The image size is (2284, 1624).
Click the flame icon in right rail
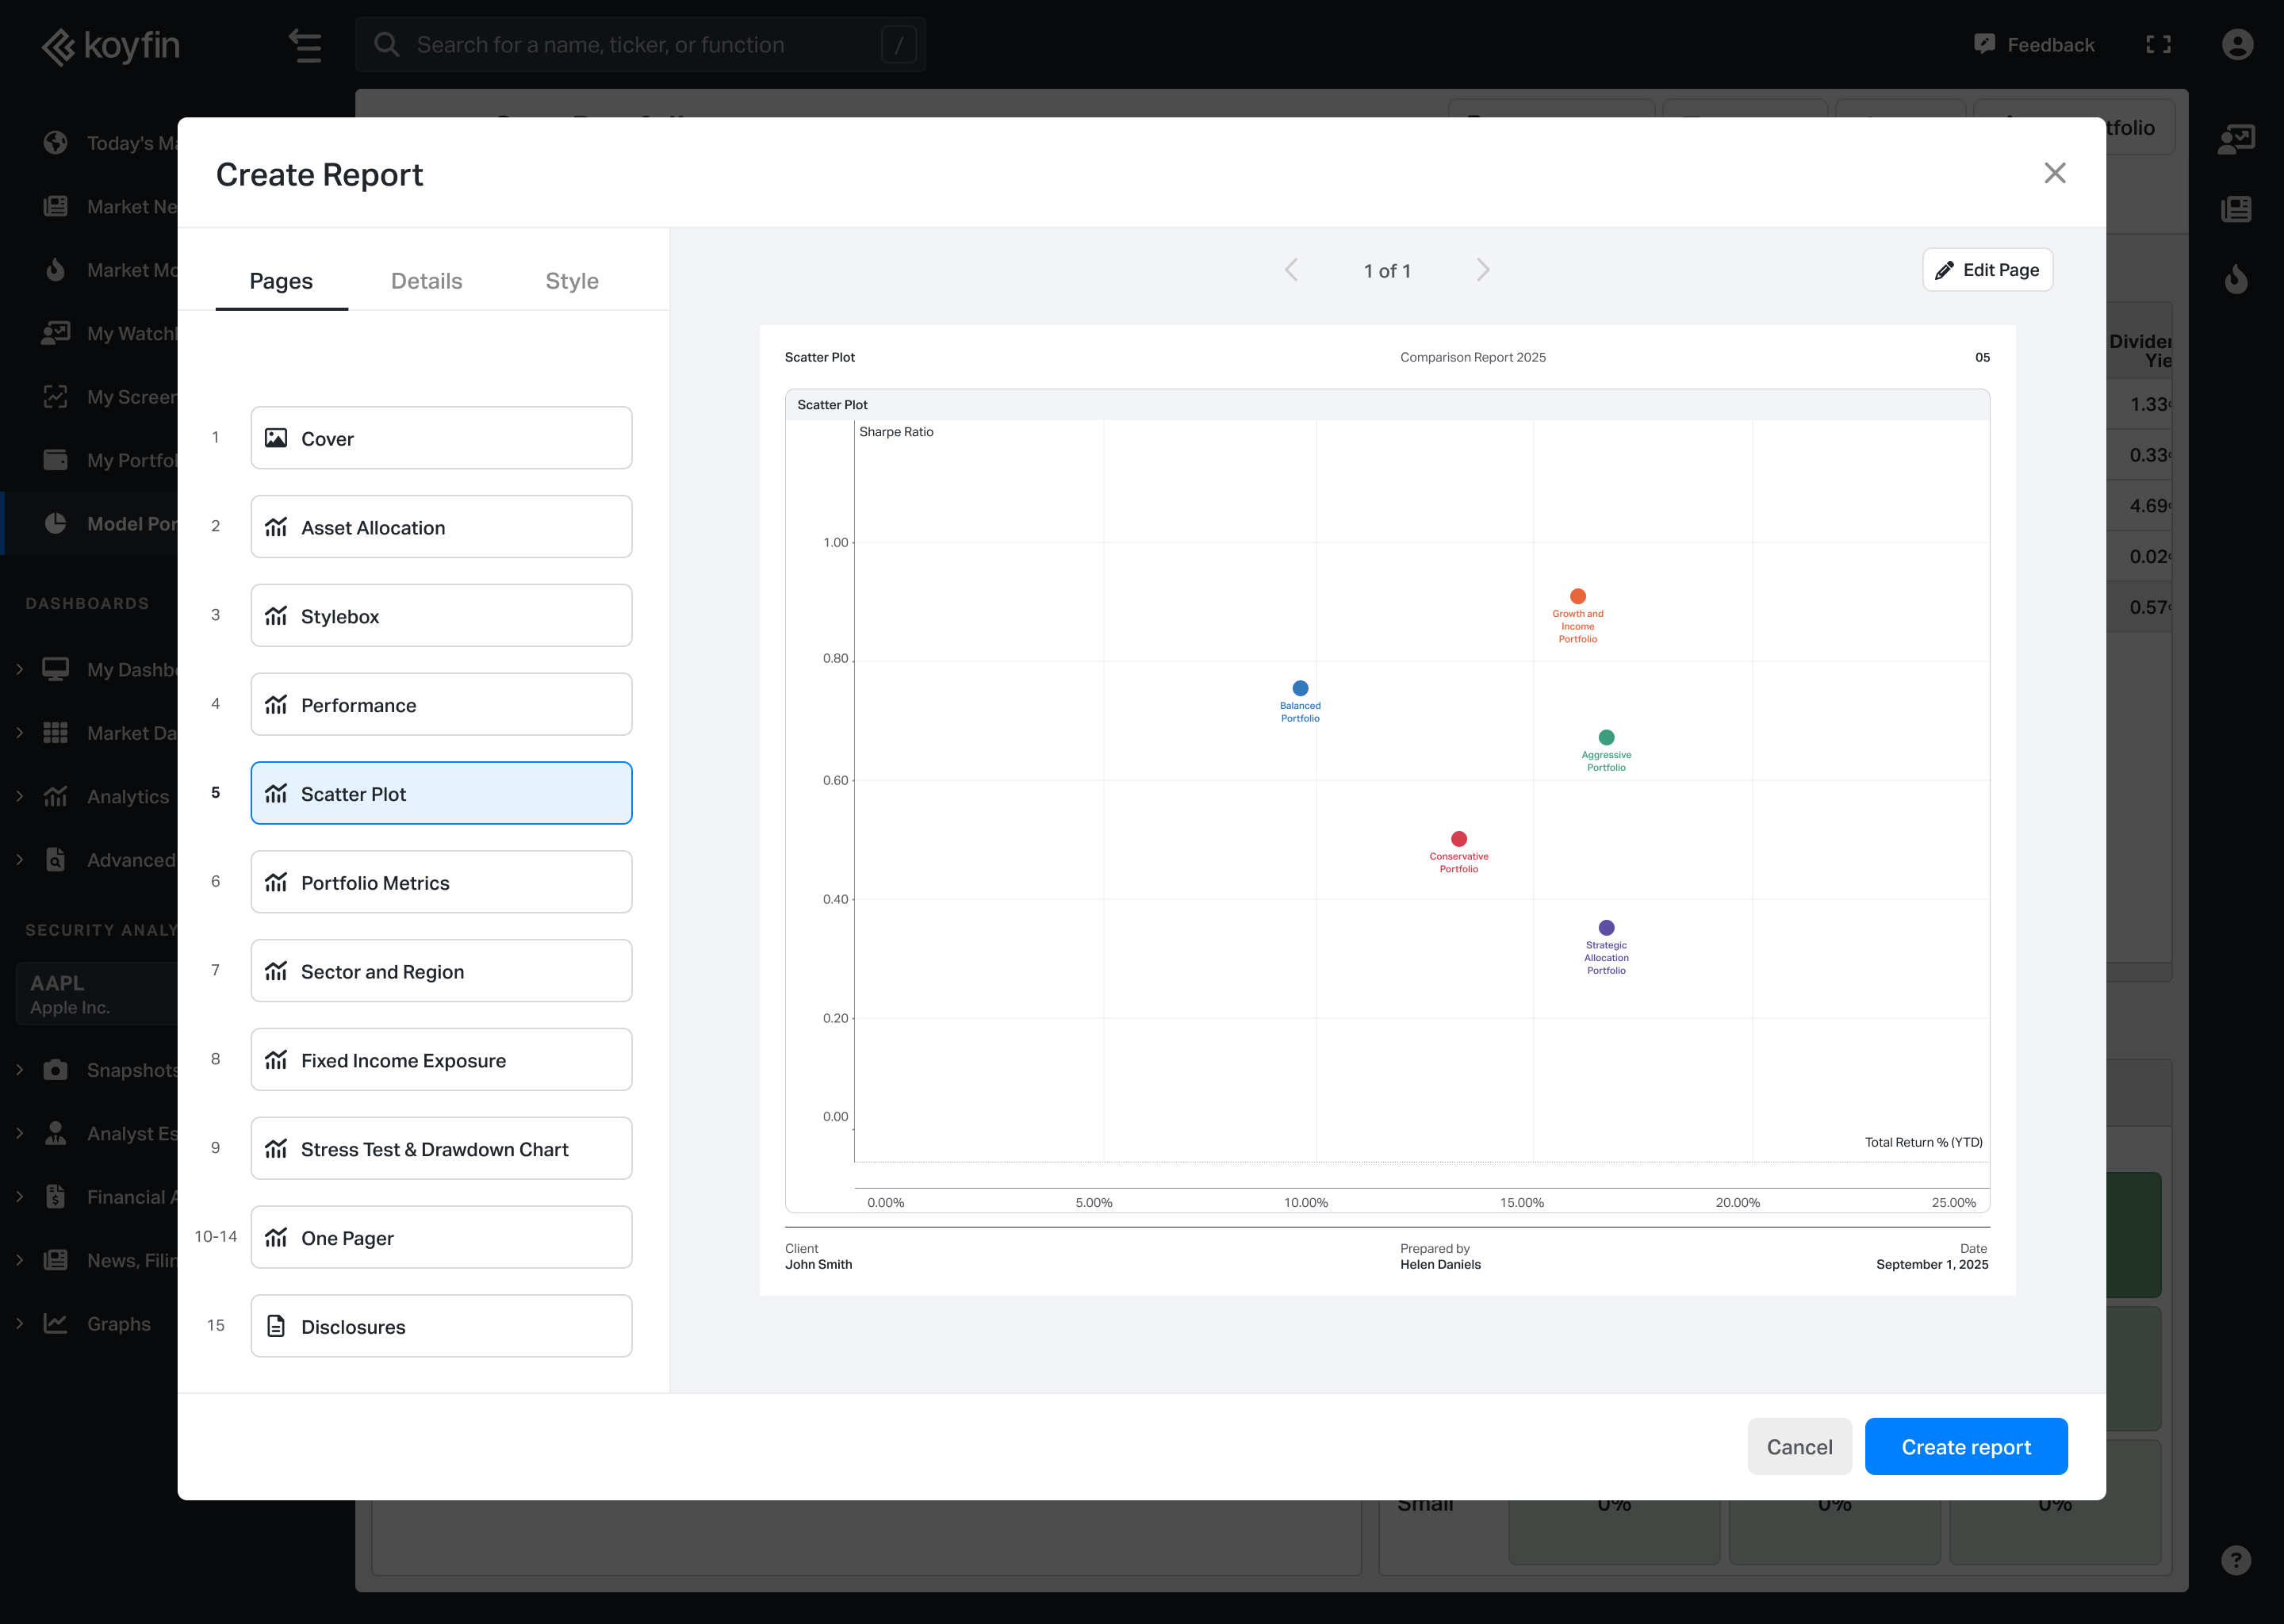pos(2236,279)
